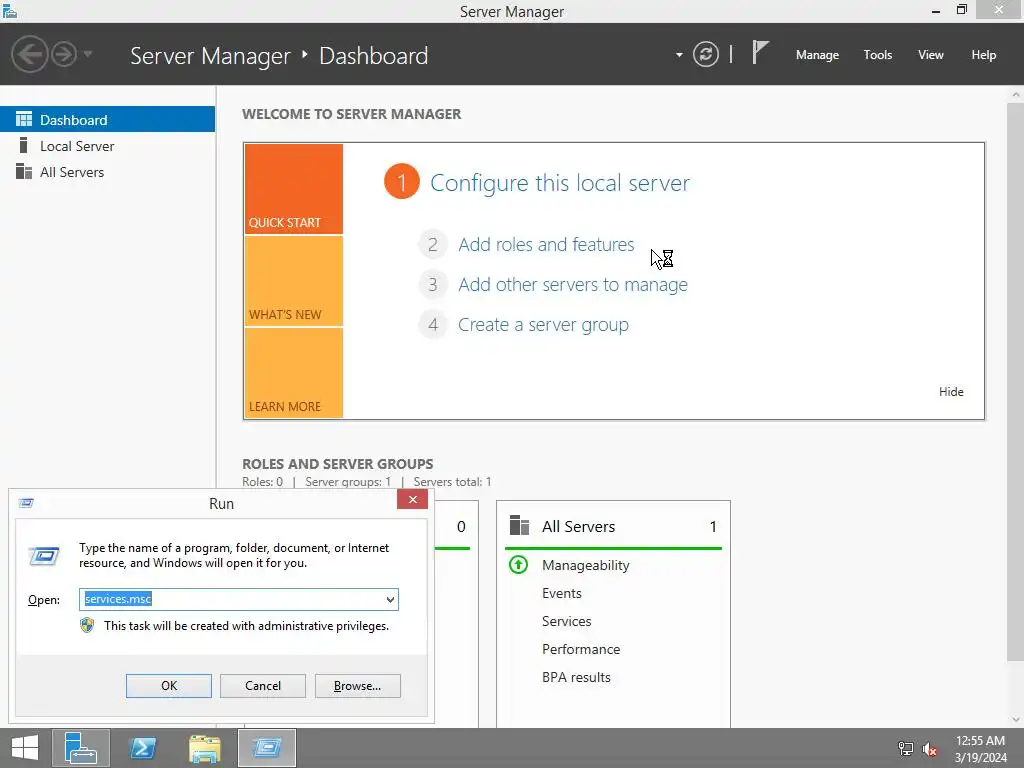Click the Run dialog title bar icon
1024x768 pixels.
pyautogui.click(x=26, y=503)
